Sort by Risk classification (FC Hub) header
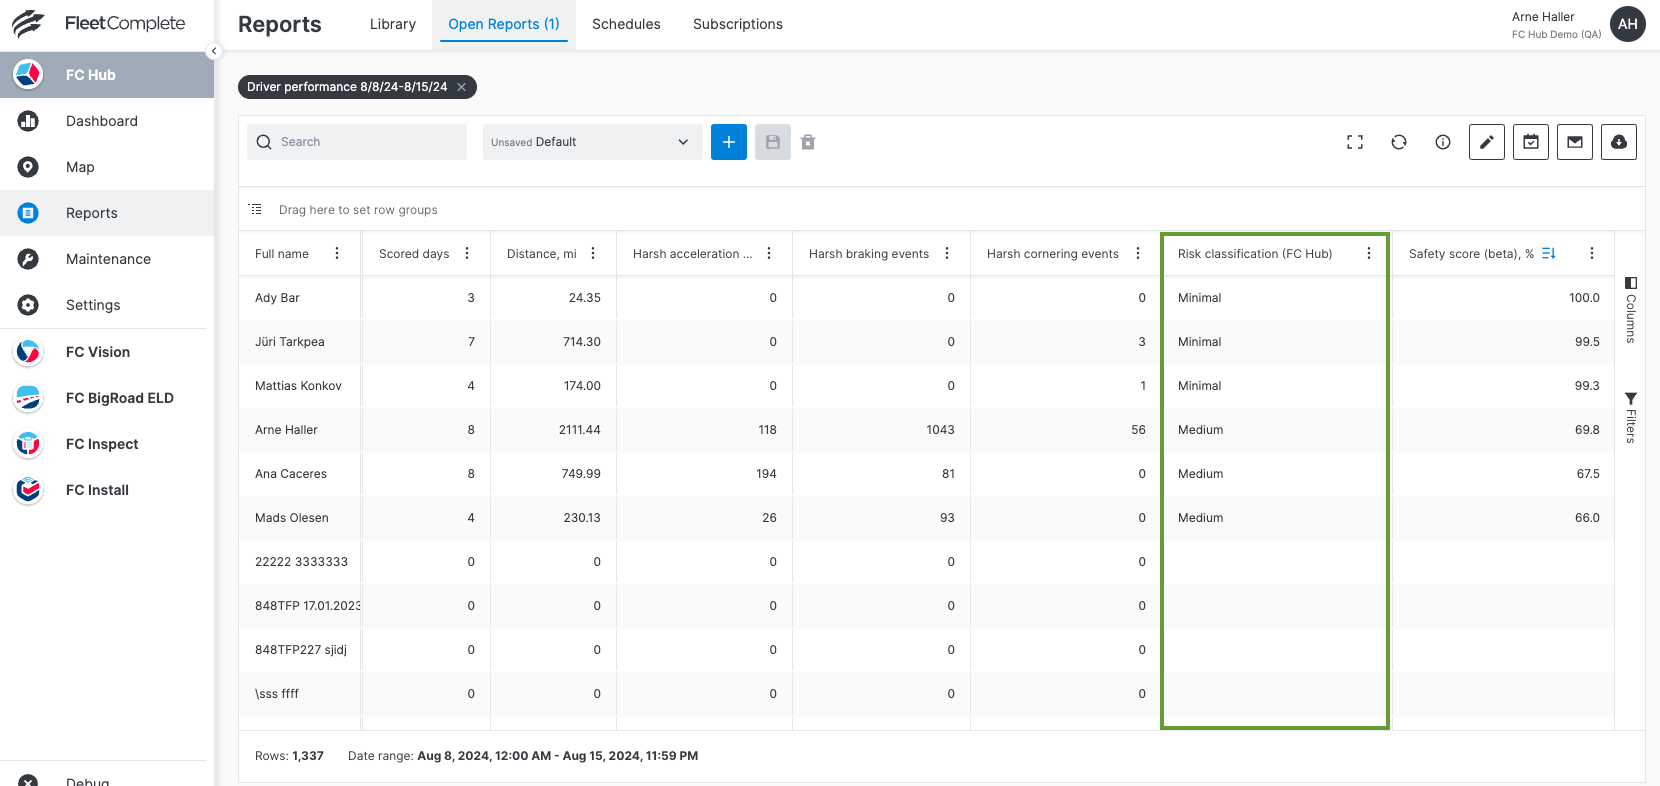 1255,254
